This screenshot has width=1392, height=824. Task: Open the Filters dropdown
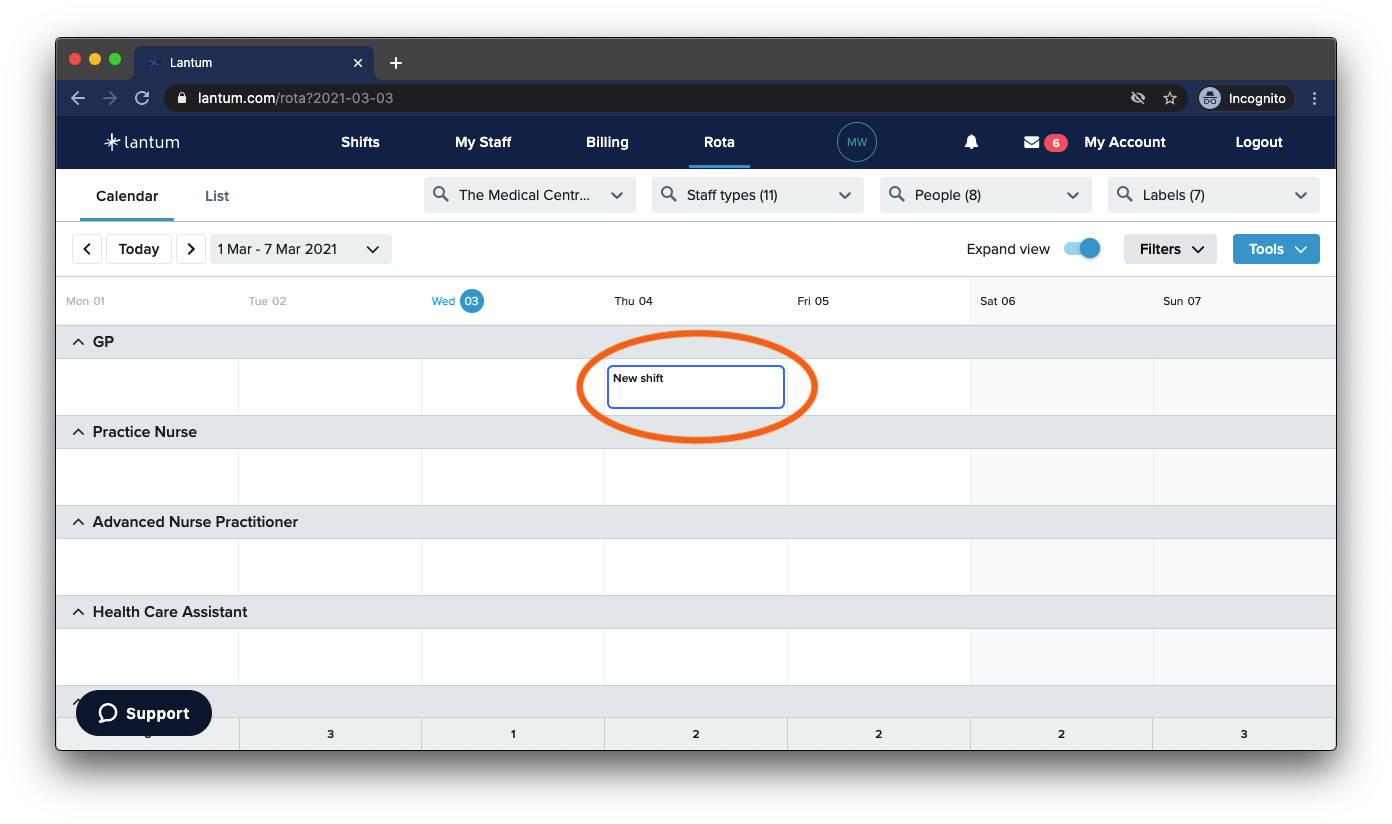click(x=1170, y=249)
